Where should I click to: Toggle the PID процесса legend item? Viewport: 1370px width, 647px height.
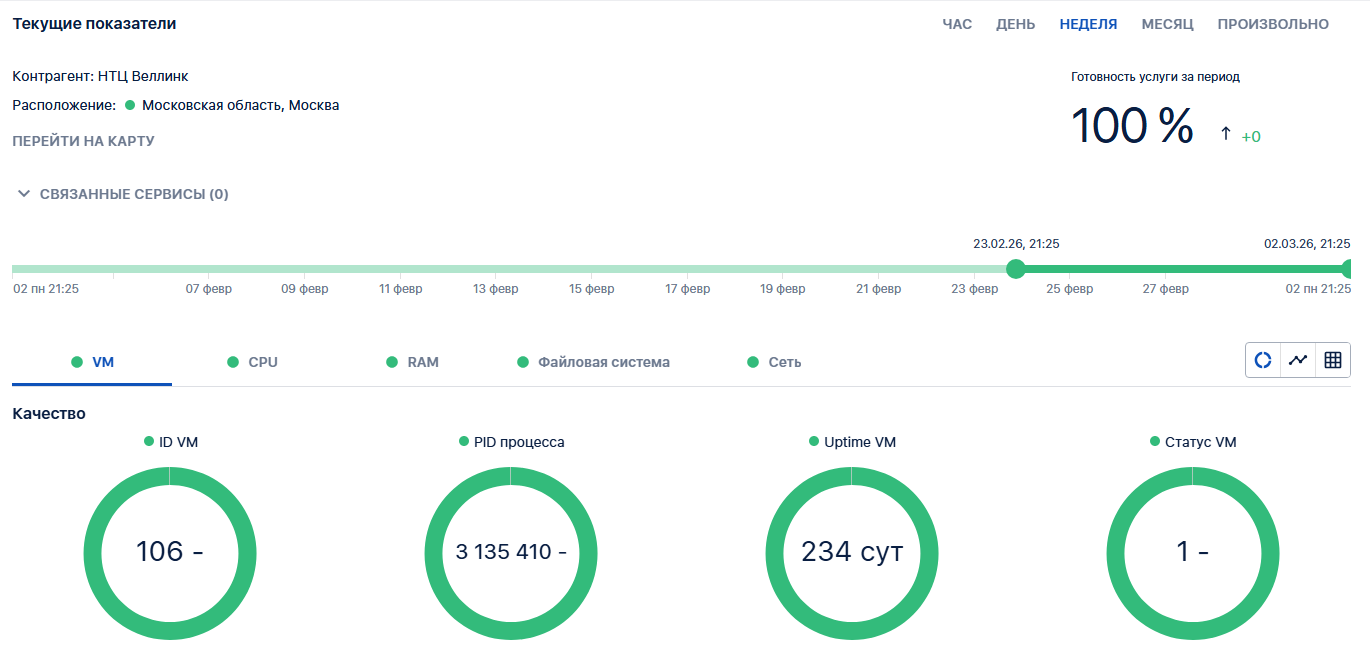(x=511, y=442)
